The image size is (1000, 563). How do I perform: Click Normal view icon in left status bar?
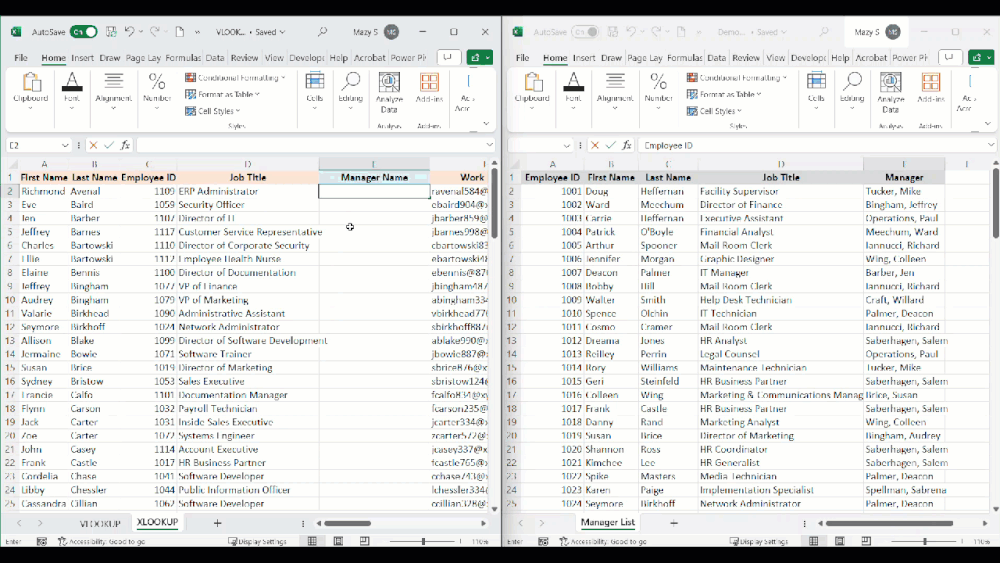pos(312,541)
